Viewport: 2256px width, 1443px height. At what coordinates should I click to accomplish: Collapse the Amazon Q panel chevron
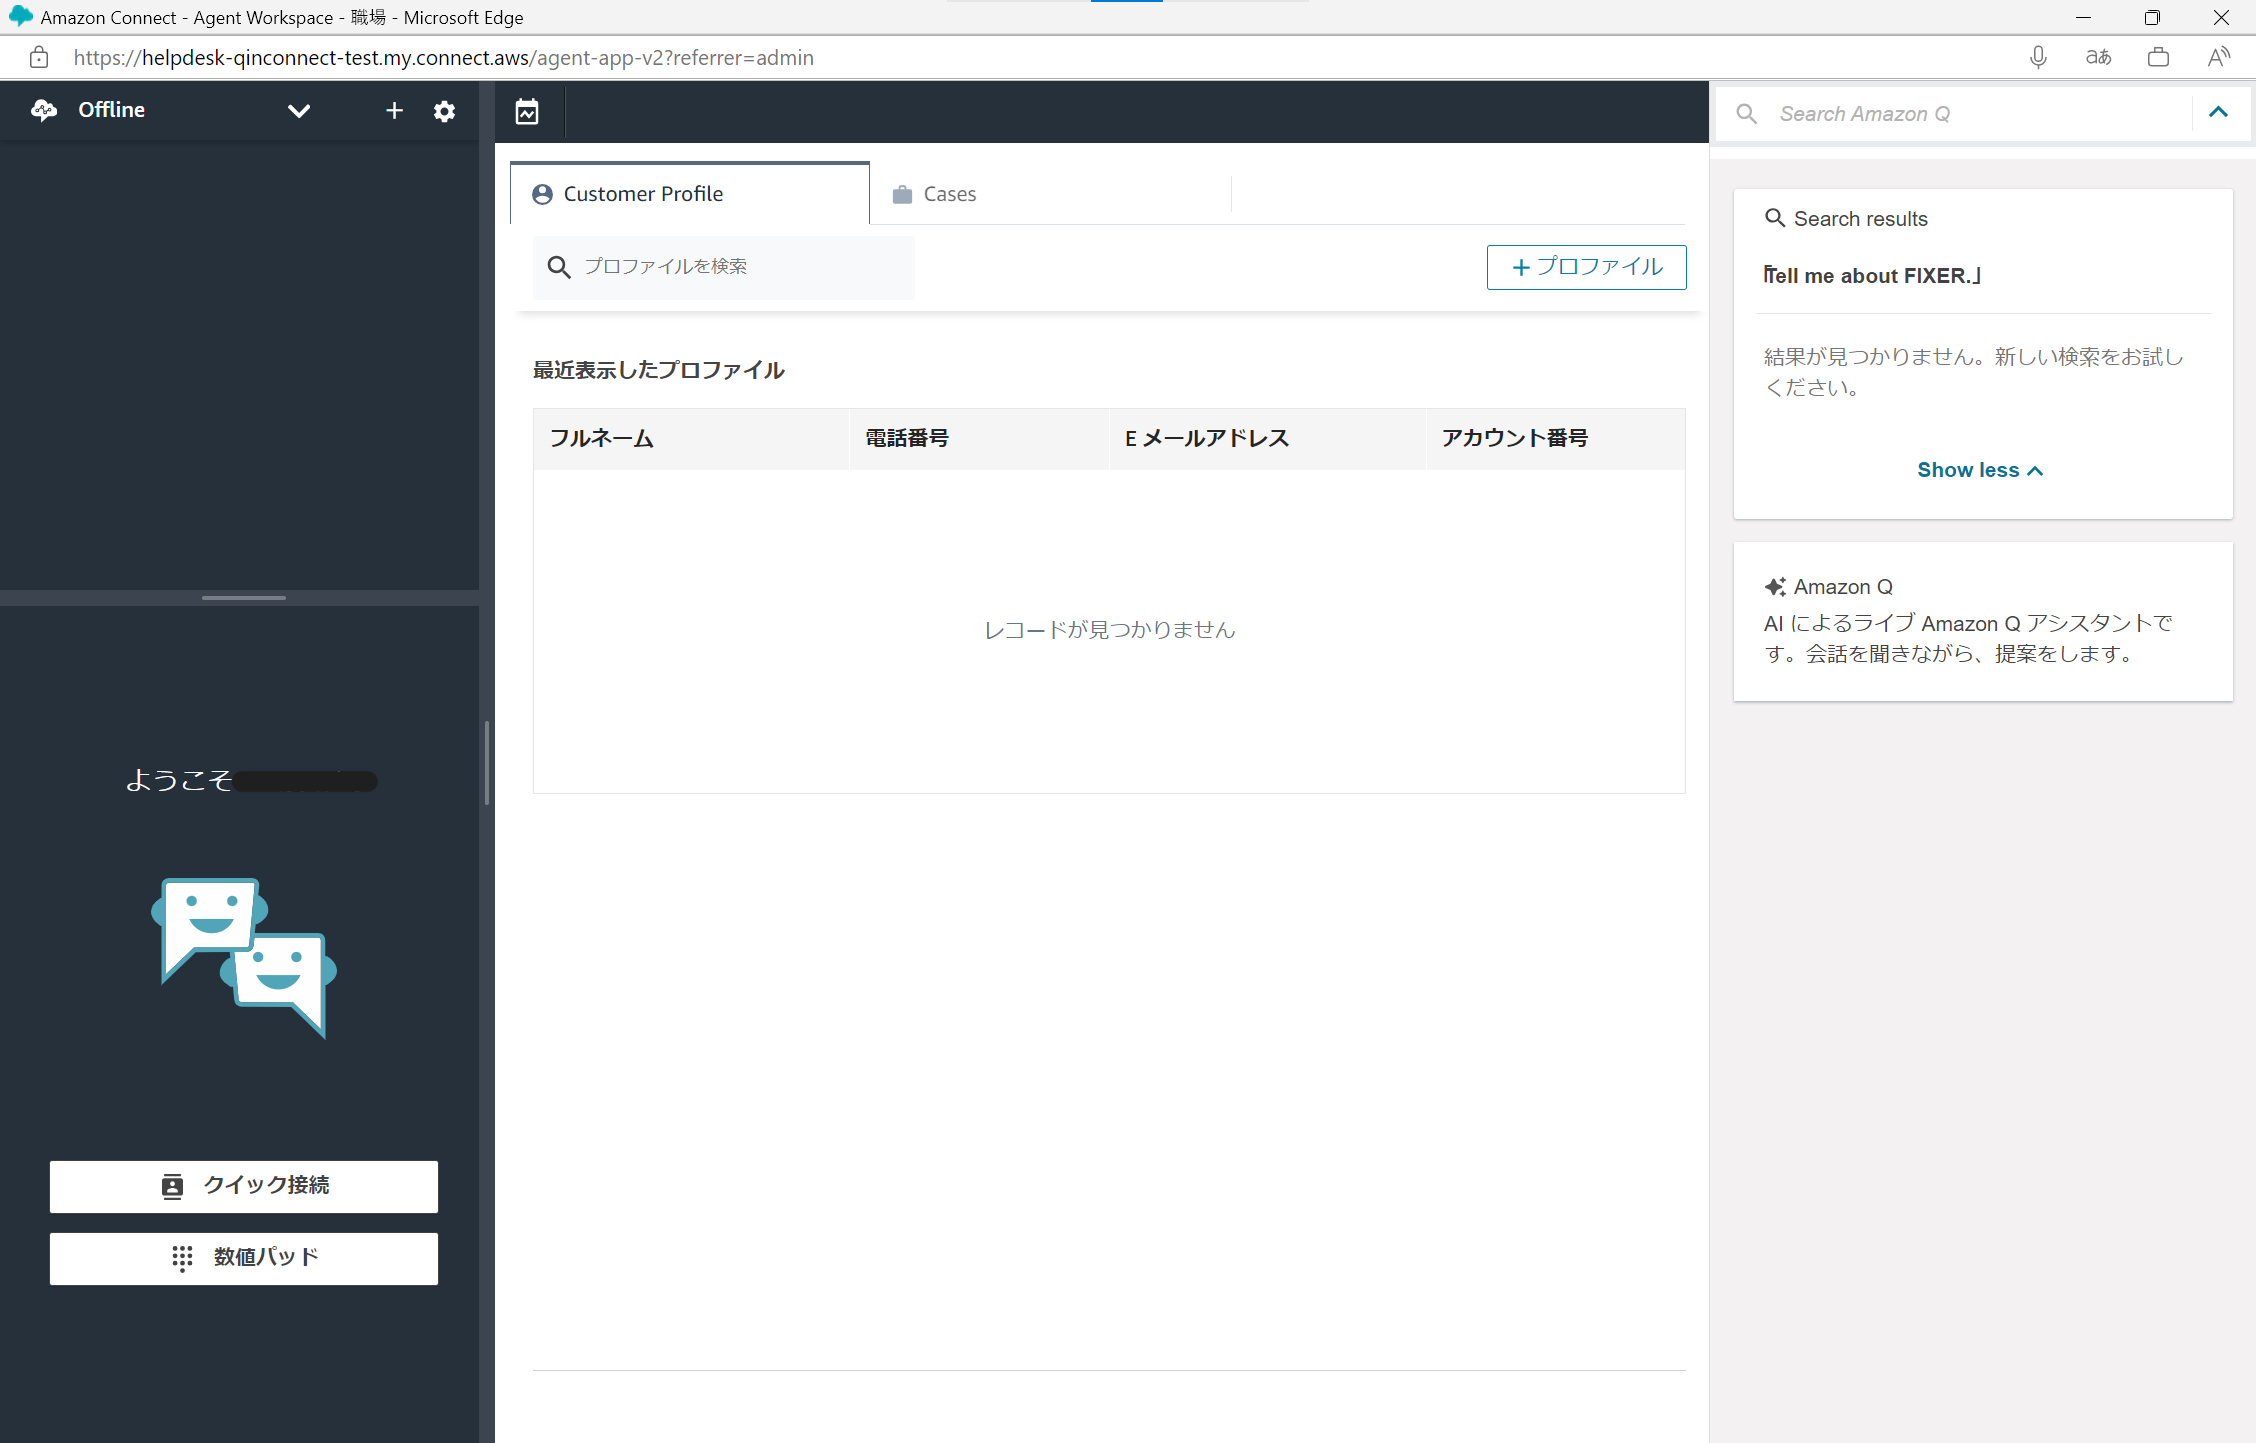(2218, 112)
